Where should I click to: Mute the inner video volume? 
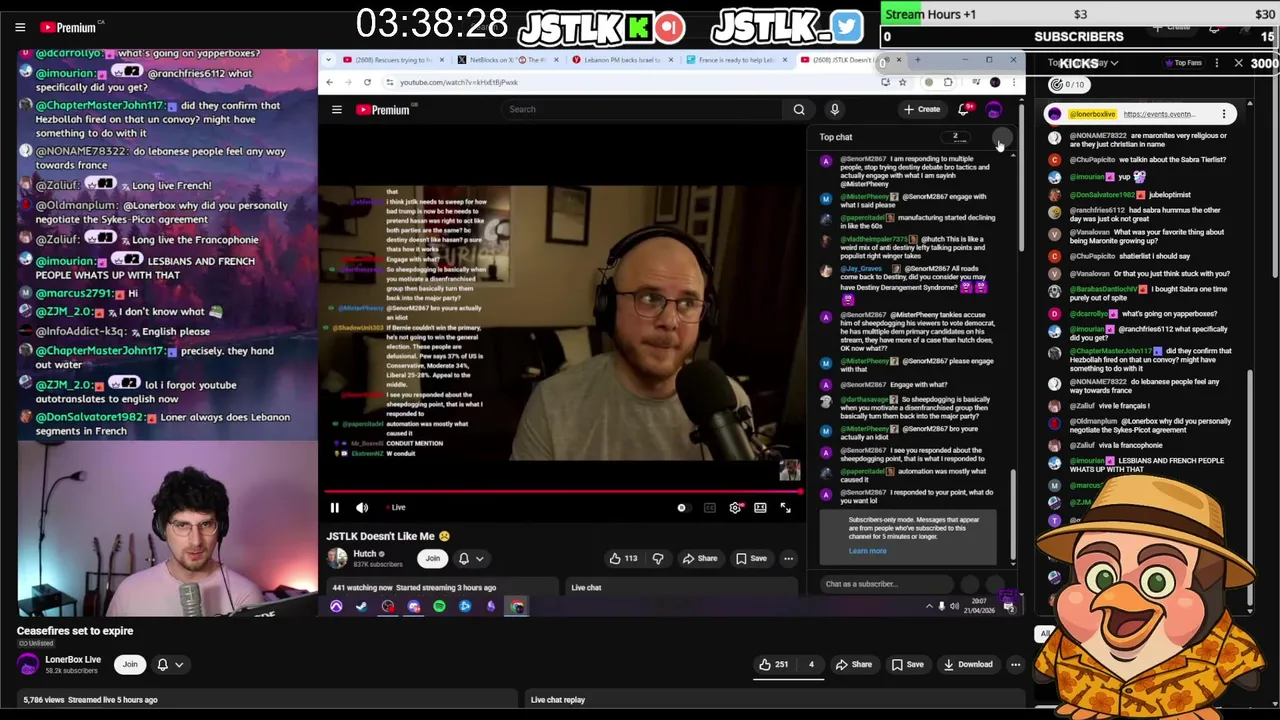pyautogui.click(x=362, y=508)
